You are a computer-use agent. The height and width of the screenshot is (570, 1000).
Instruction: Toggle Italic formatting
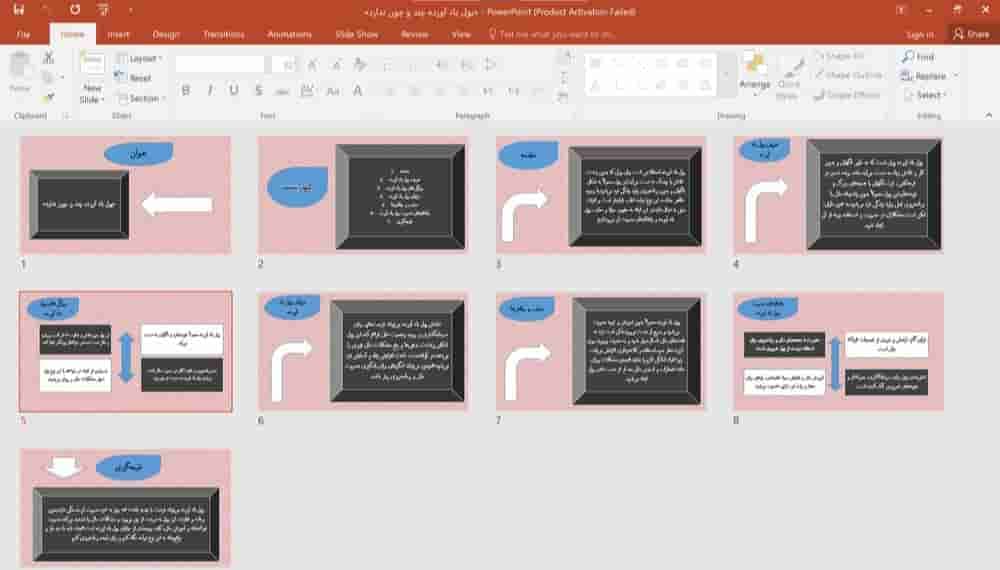coord(210,91)
